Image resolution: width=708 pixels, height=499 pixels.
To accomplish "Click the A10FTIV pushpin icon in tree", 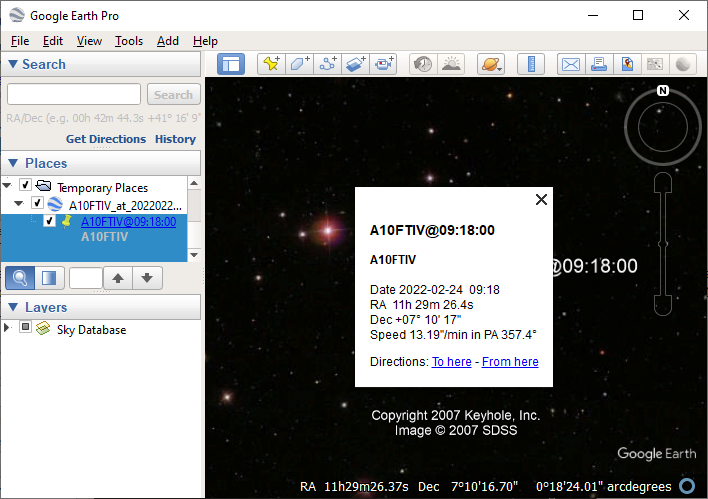I will click(67, 221).
